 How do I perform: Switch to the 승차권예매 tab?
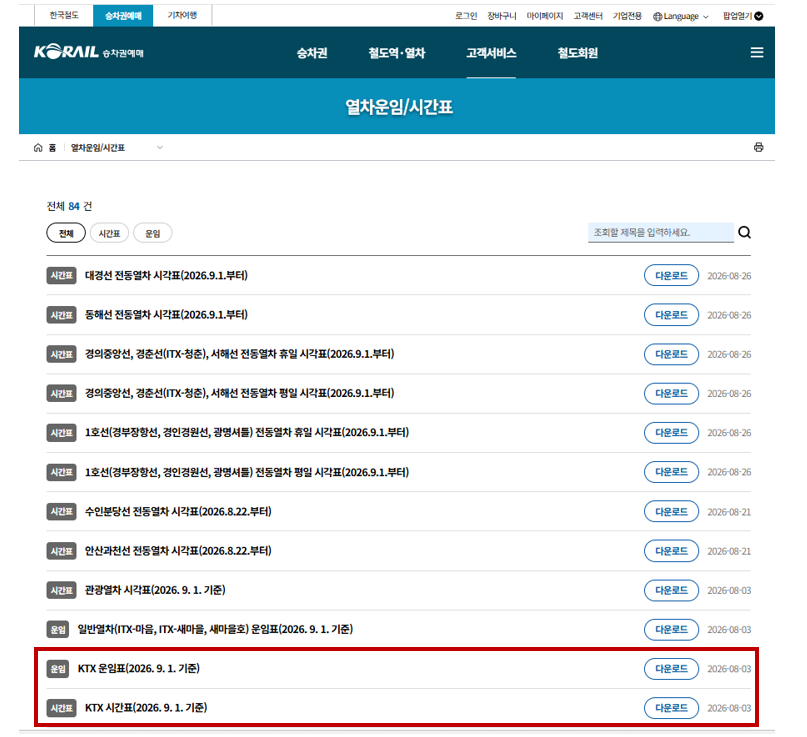coord(123,16)
